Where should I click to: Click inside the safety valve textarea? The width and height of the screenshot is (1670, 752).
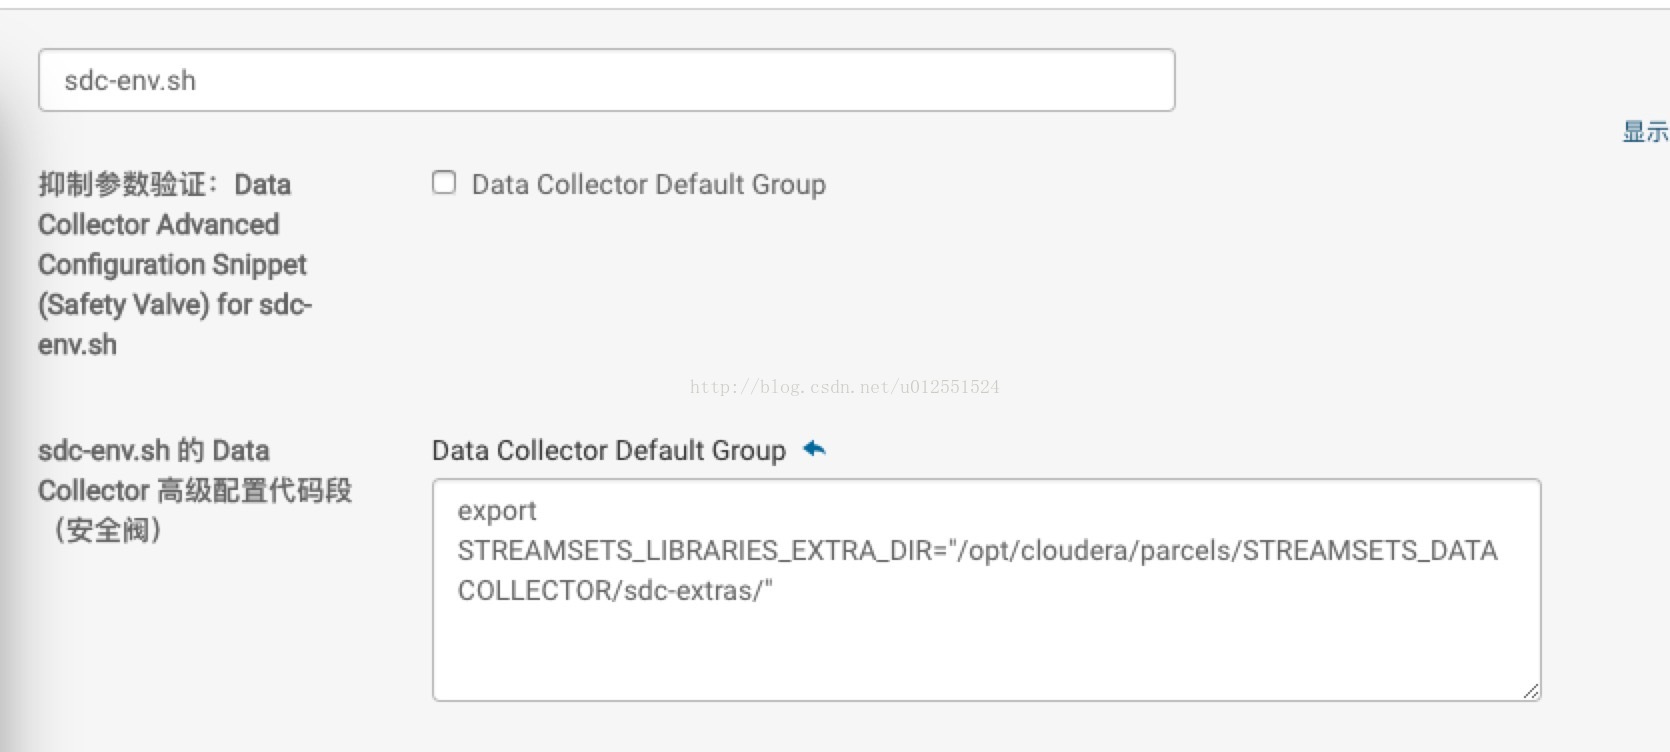[x=986, y=590]
